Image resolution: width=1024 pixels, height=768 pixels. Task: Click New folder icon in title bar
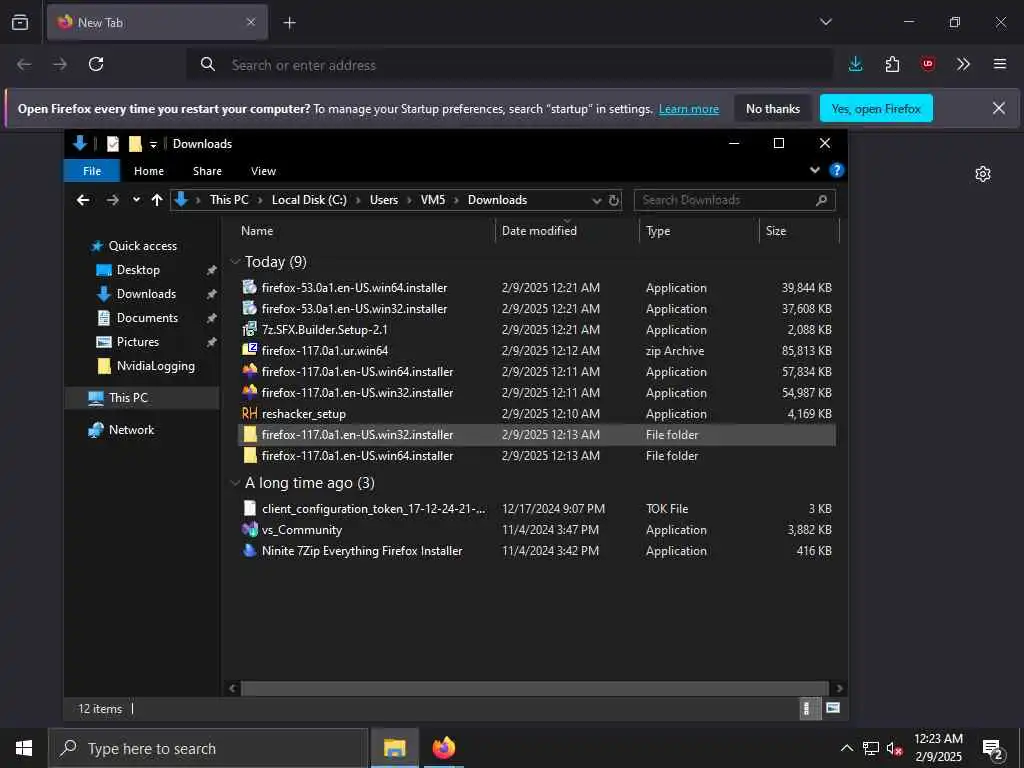(135, 144)
